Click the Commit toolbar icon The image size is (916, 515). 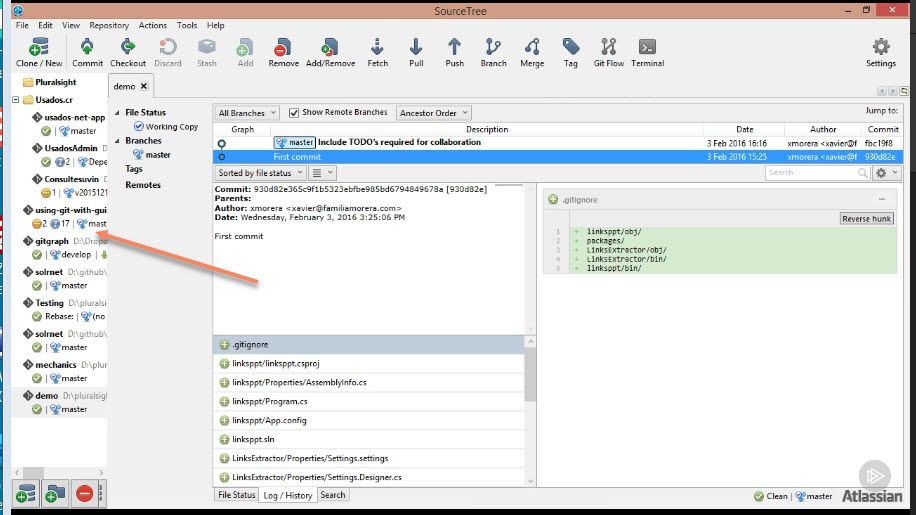click(87, 52)
